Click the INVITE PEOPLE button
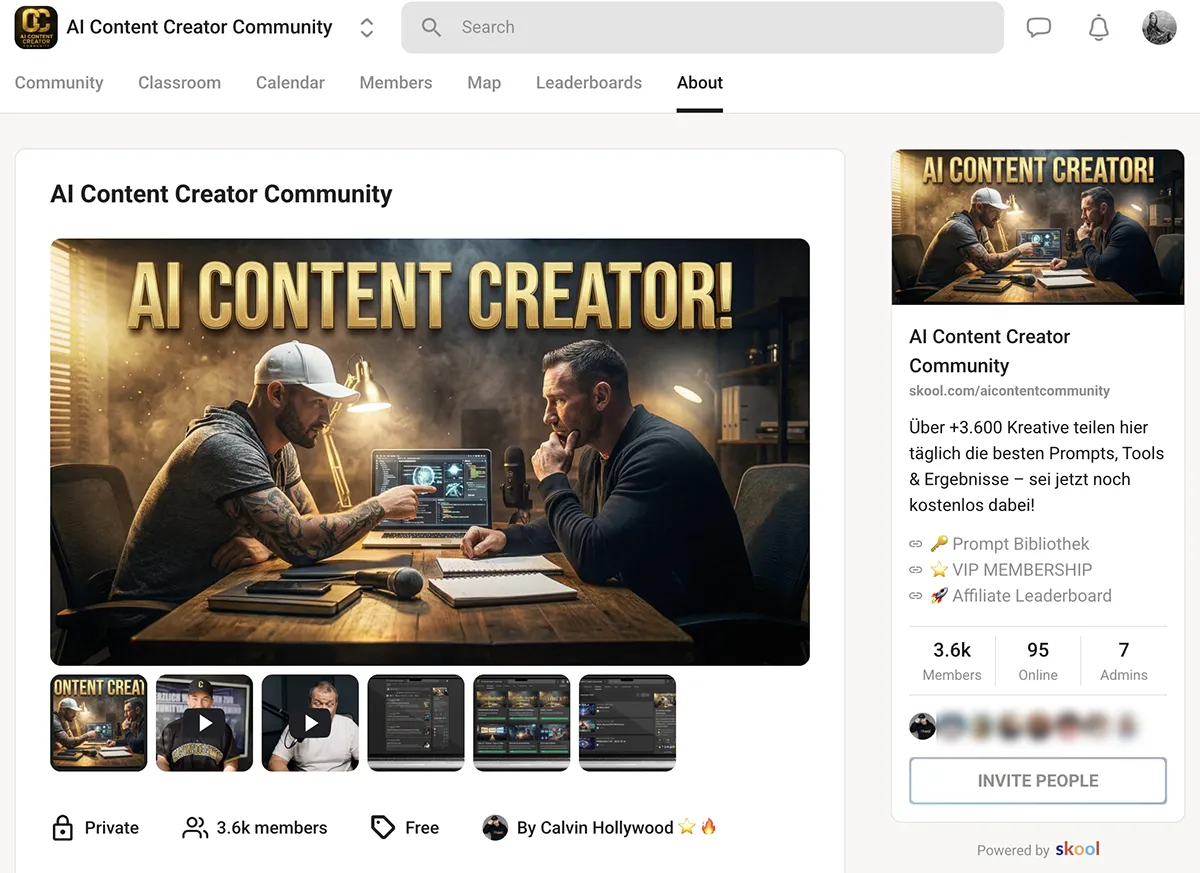Image resolution: width=1200 pixels, height=873 pixels. 1037,780
